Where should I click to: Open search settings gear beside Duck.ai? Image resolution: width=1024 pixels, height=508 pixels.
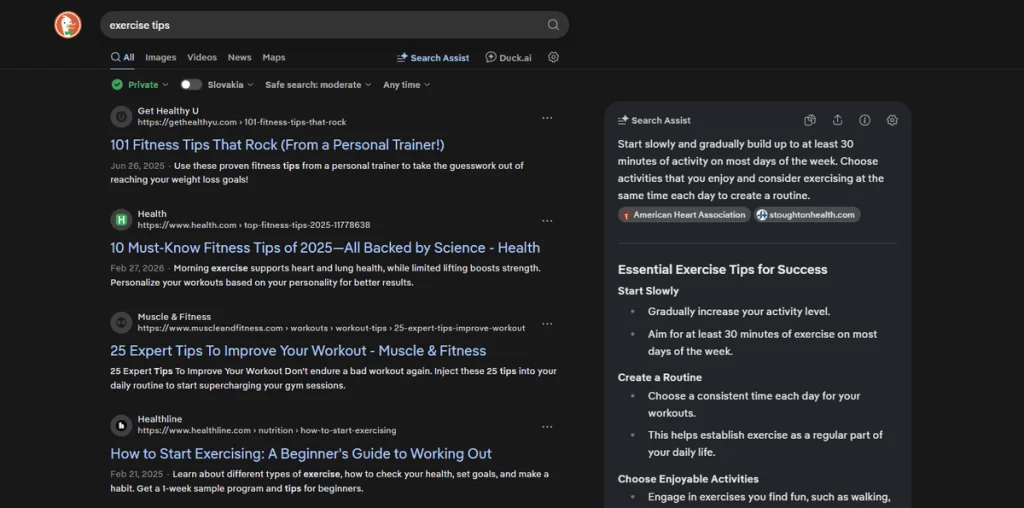(553, 57)
